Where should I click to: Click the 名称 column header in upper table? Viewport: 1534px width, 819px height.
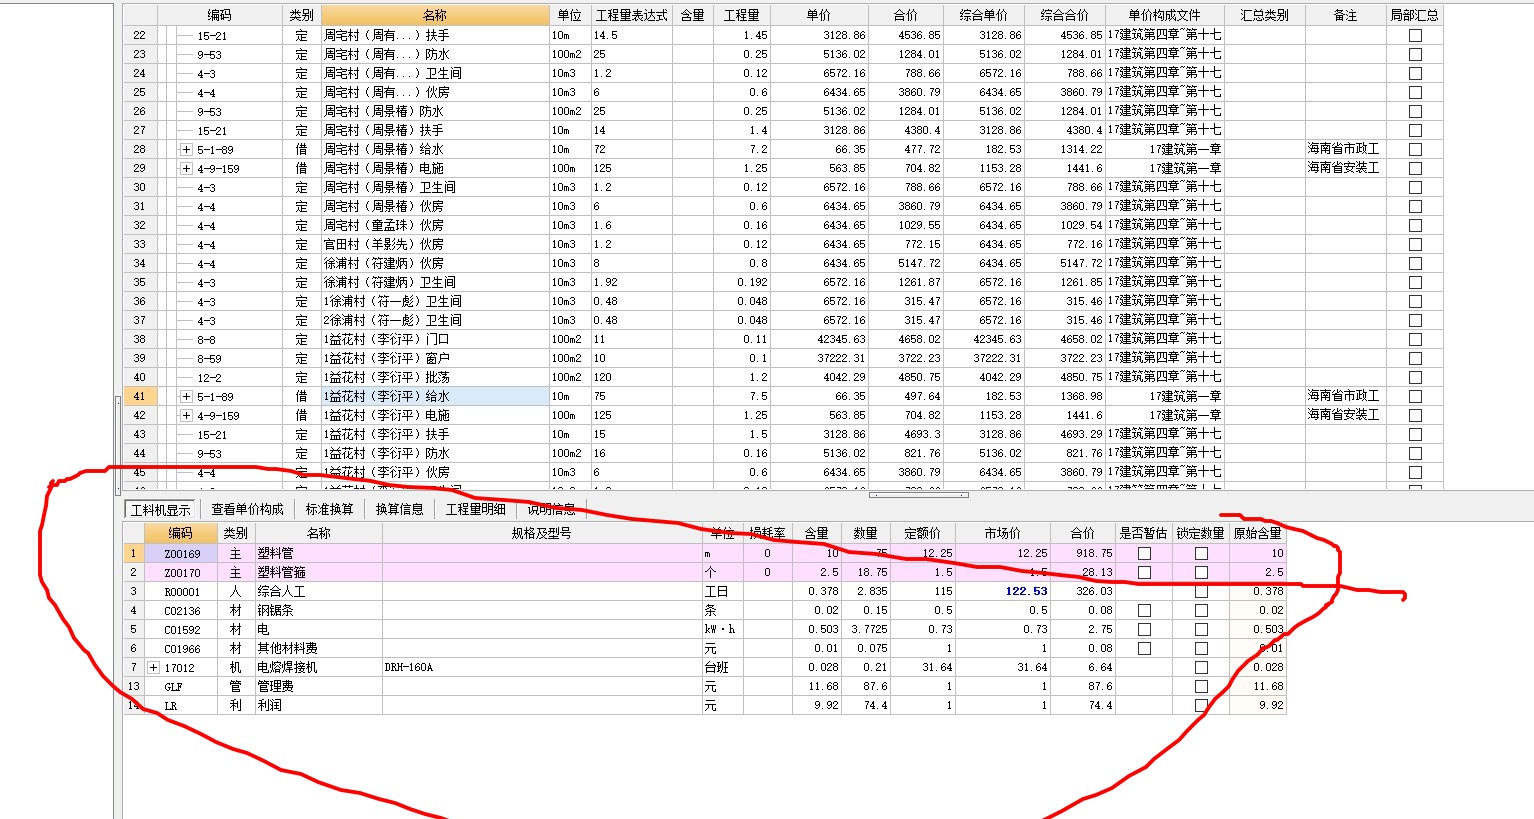coord(435,15)
